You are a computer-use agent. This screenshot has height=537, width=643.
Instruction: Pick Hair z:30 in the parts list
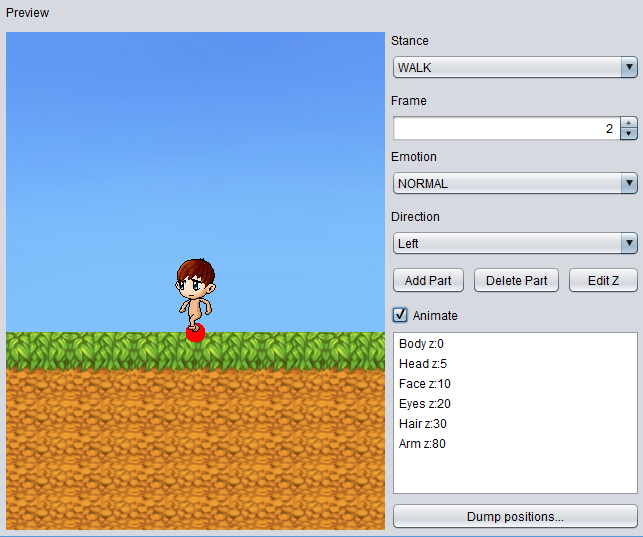coord(424,424)
